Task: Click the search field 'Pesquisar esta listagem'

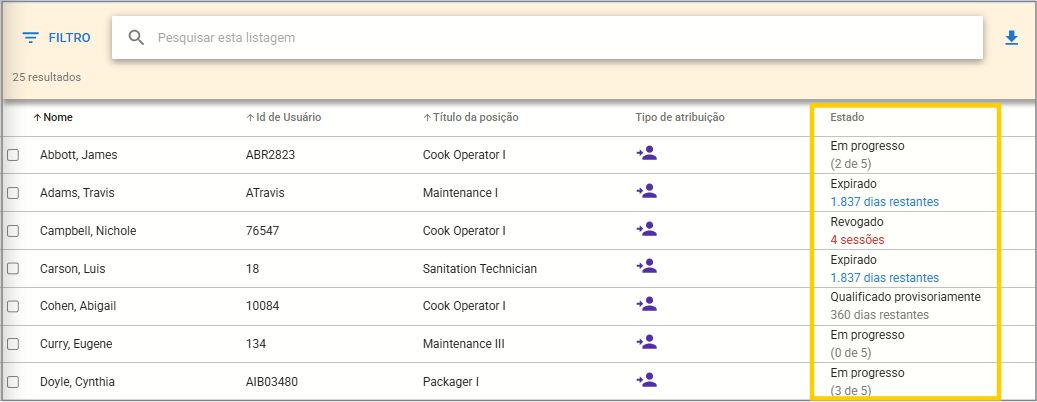Action: [x=560, y=38]
